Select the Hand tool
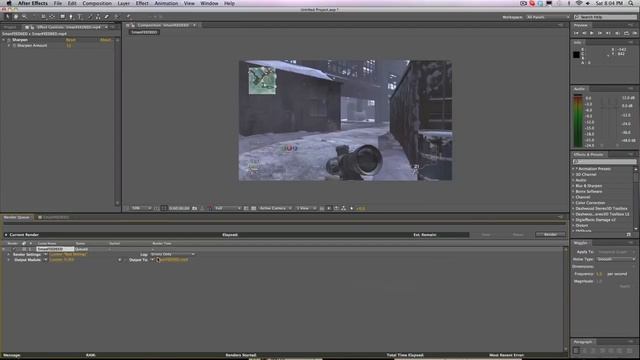 coord(16,17)
